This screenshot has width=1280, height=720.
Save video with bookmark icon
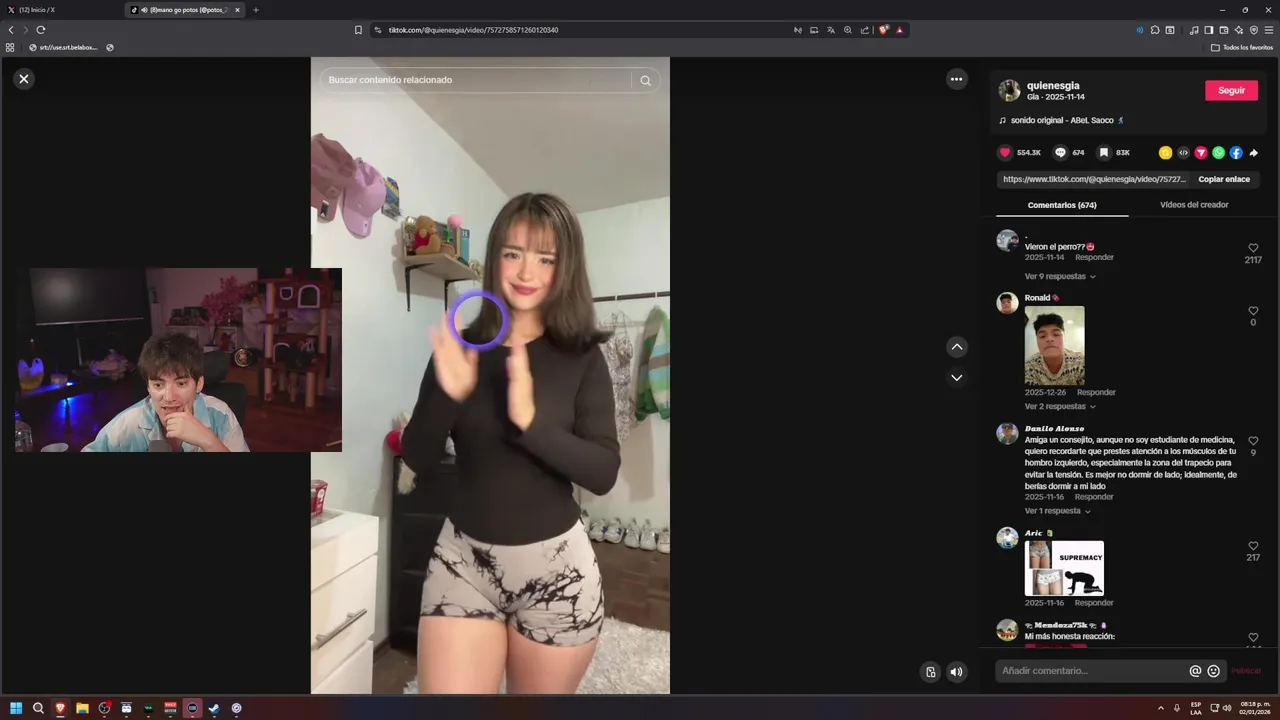tap(1104, 153)
